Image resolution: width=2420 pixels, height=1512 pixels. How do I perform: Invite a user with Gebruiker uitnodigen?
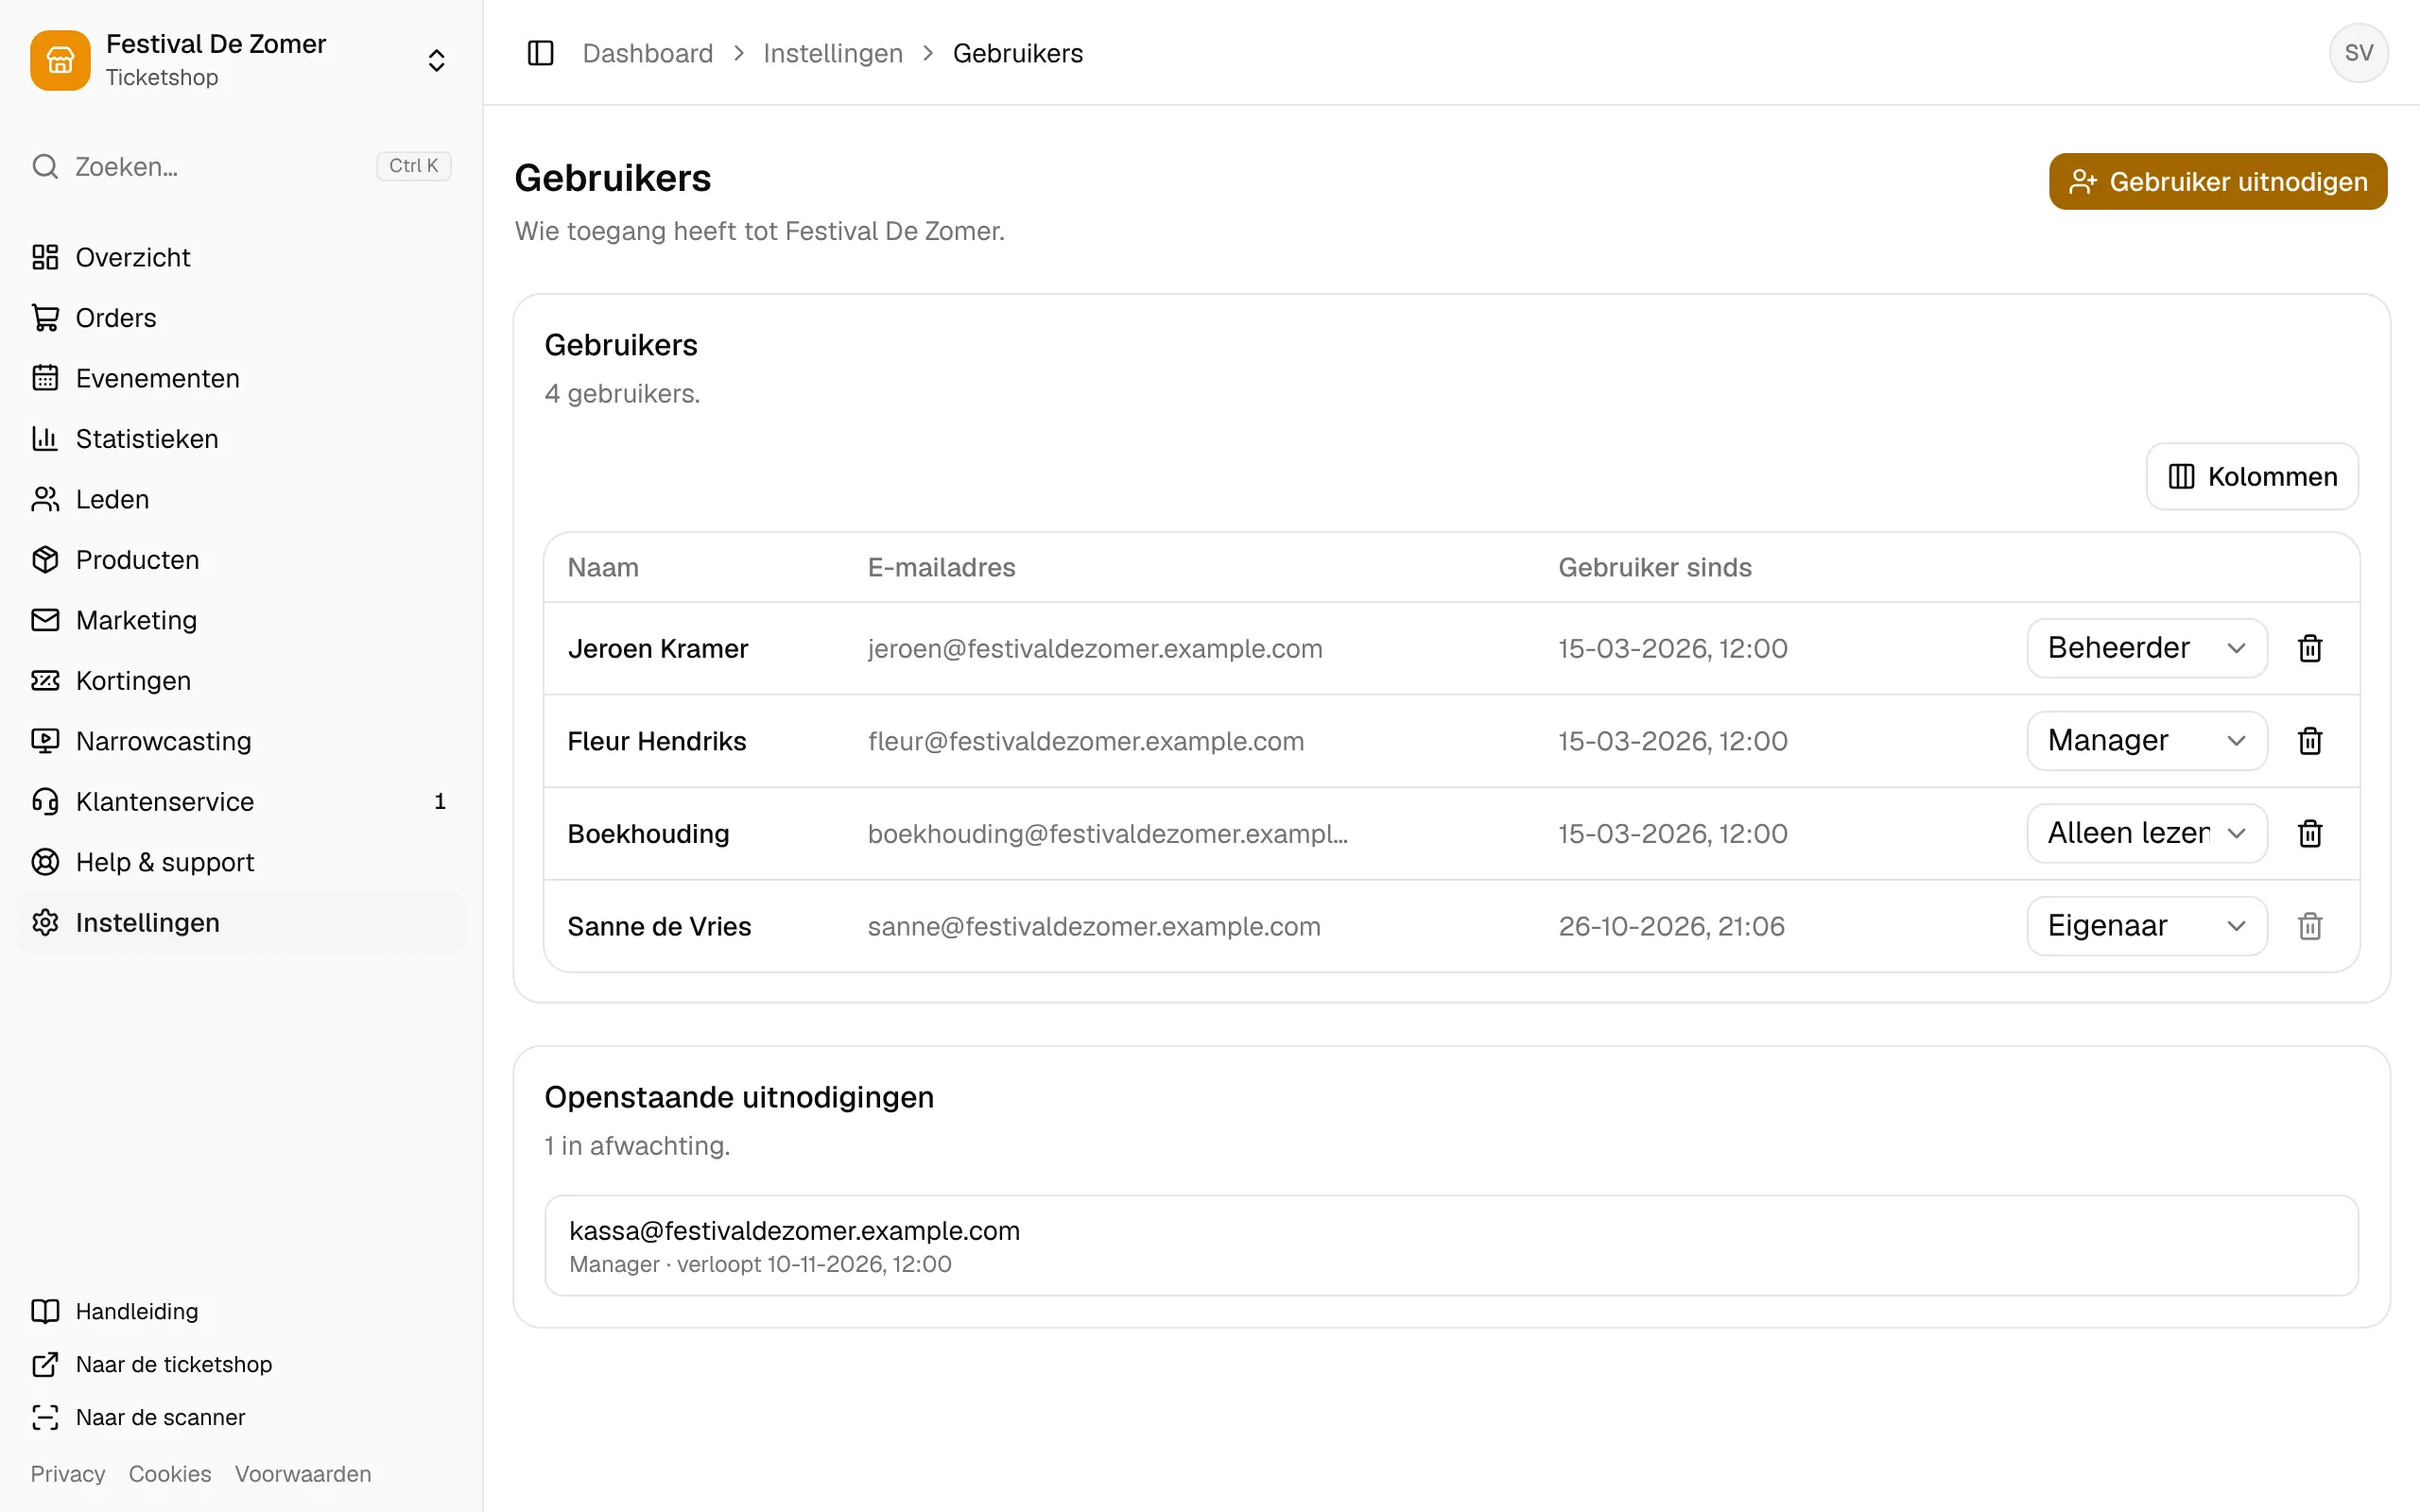tap(2218, 181)
